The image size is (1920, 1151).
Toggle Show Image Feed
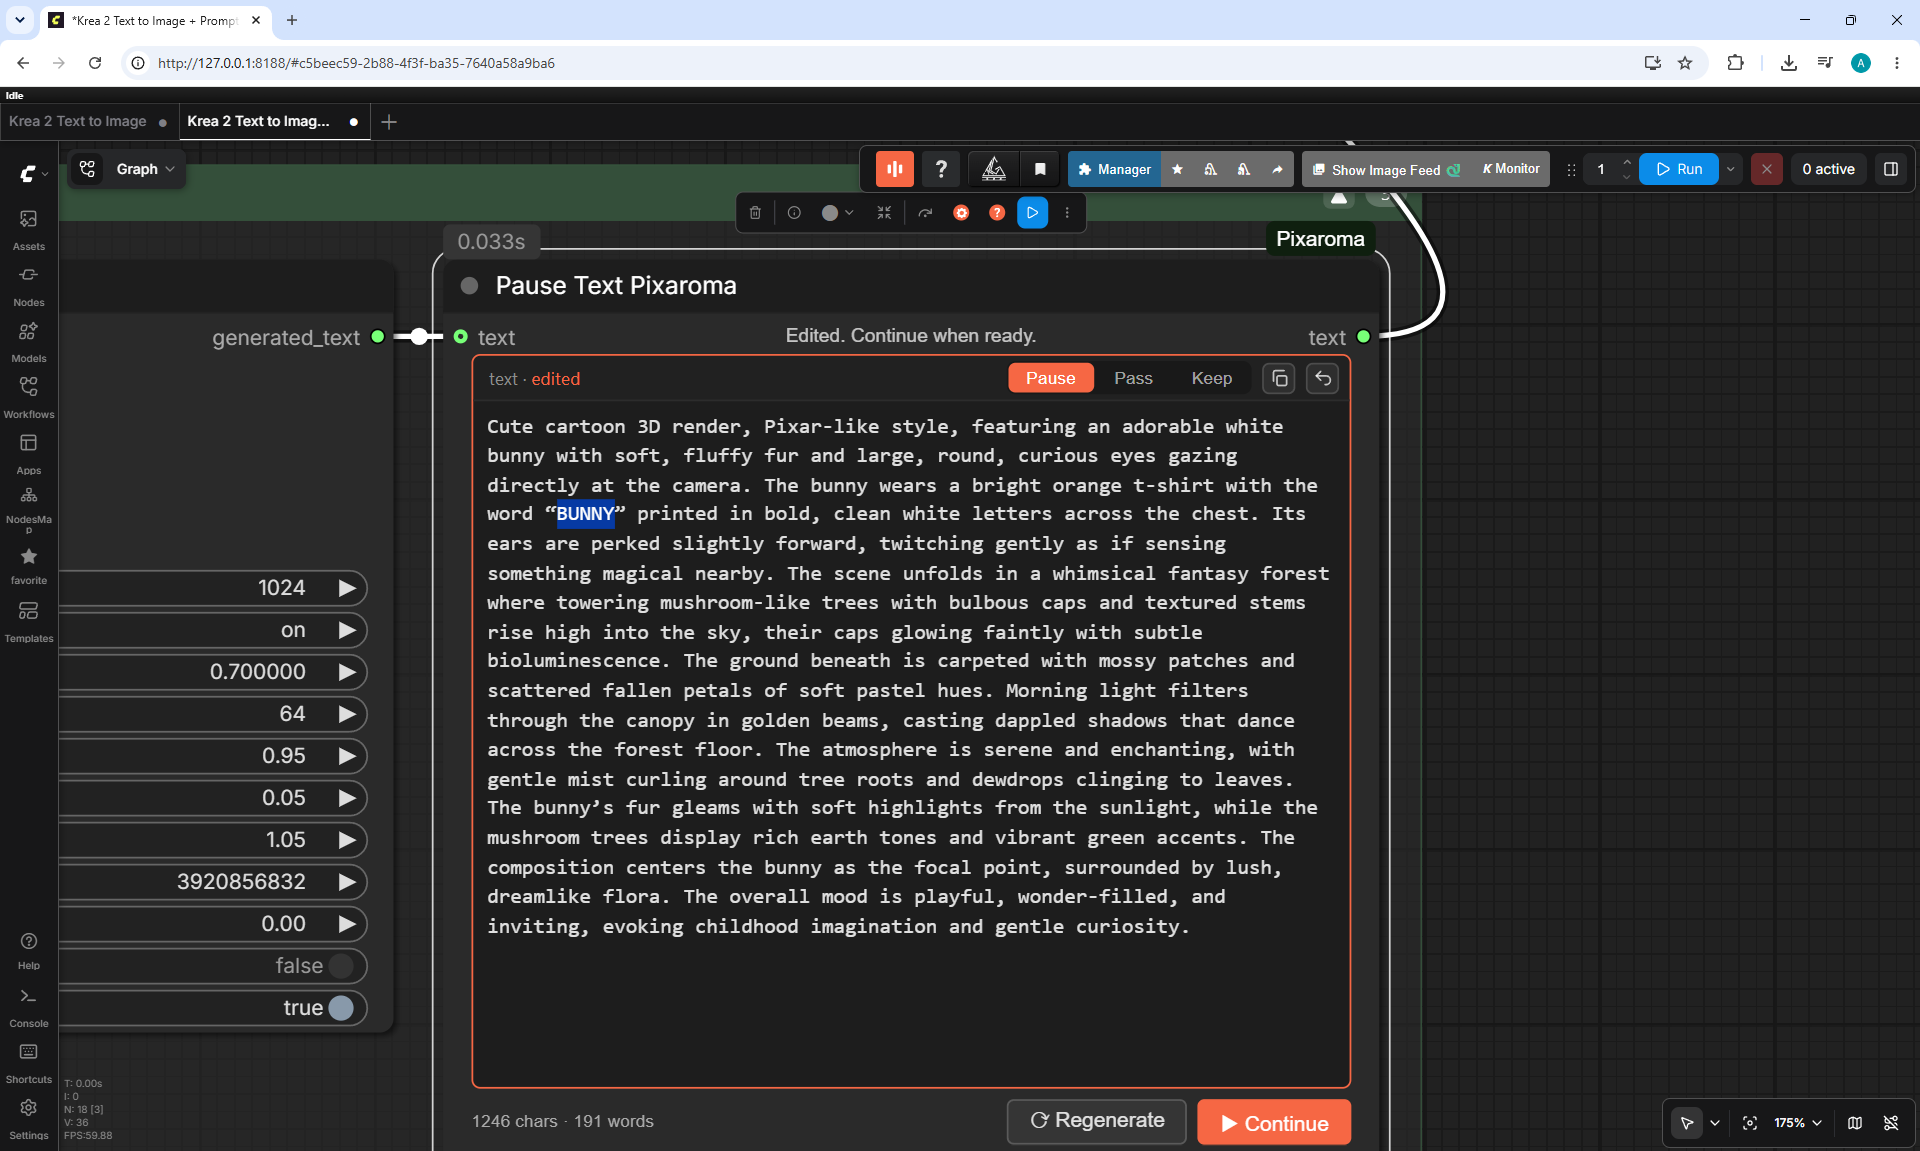pos(1386,170)
